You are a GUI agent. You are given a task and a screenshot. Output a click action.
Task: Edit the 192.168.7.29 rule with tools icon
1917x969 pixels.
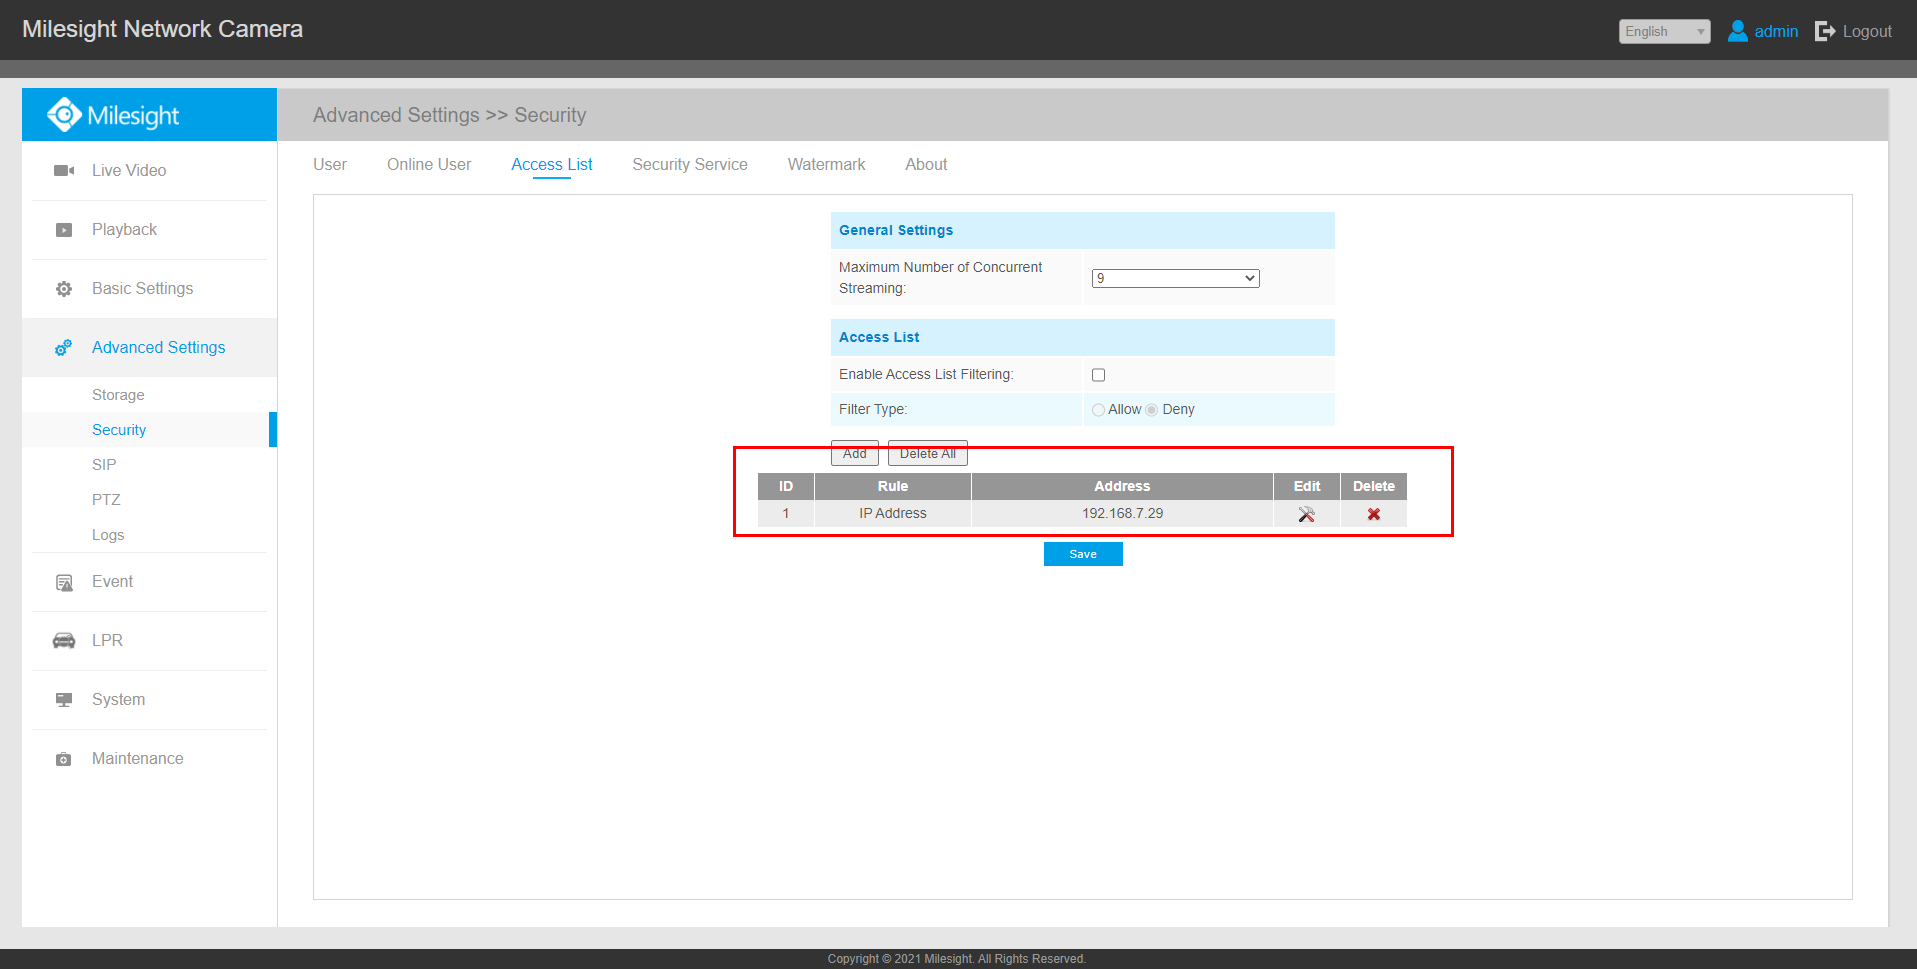[x=1307, y=514]
